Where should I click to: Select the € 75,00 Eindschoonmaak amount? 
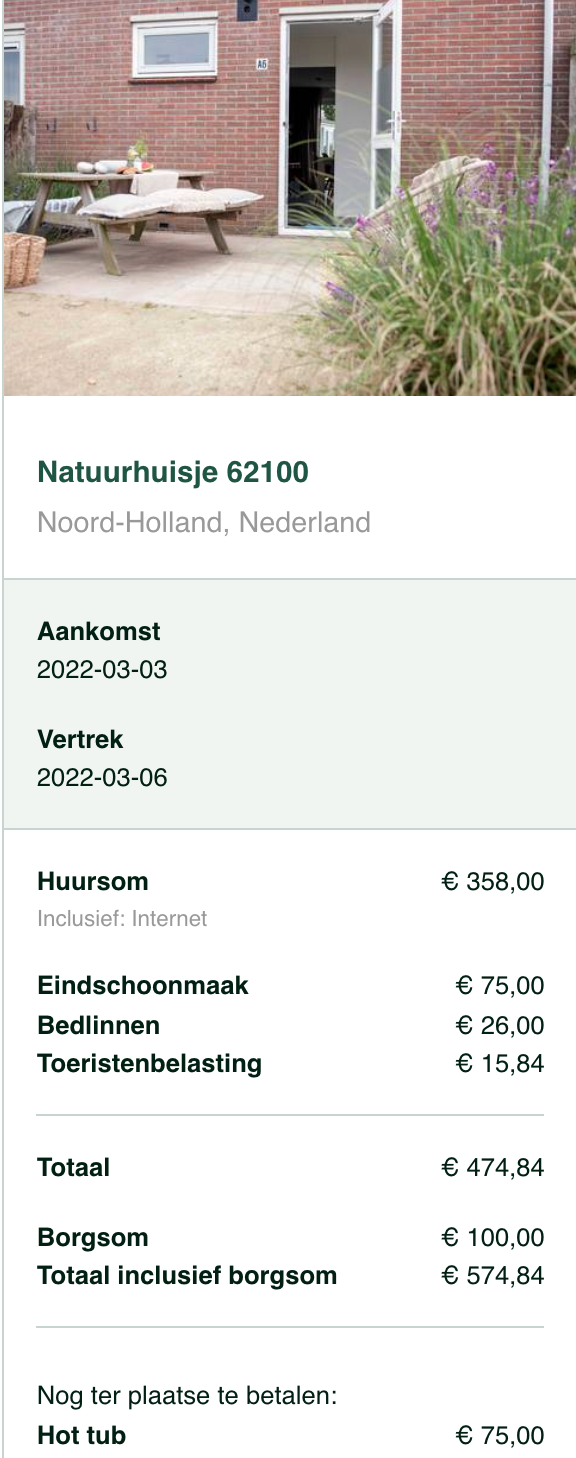point(500,985)
